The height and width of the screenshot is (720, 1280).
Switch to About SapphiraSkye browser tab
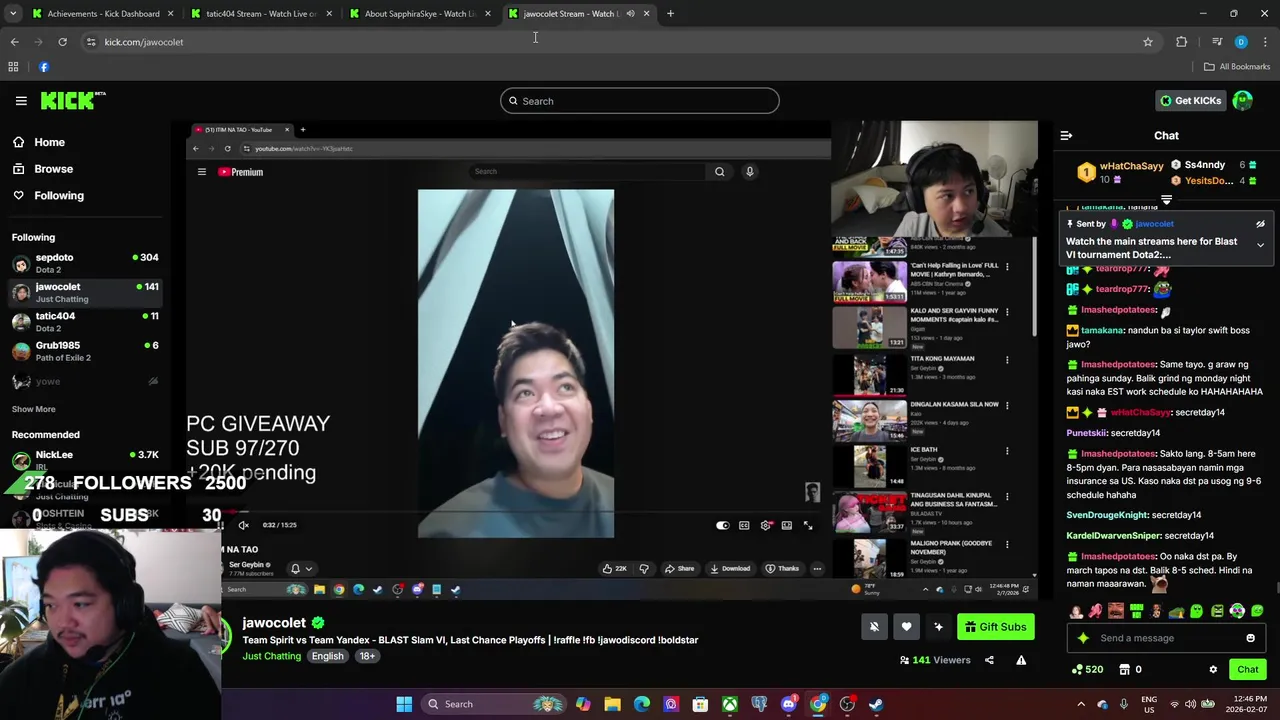point(418,14)
